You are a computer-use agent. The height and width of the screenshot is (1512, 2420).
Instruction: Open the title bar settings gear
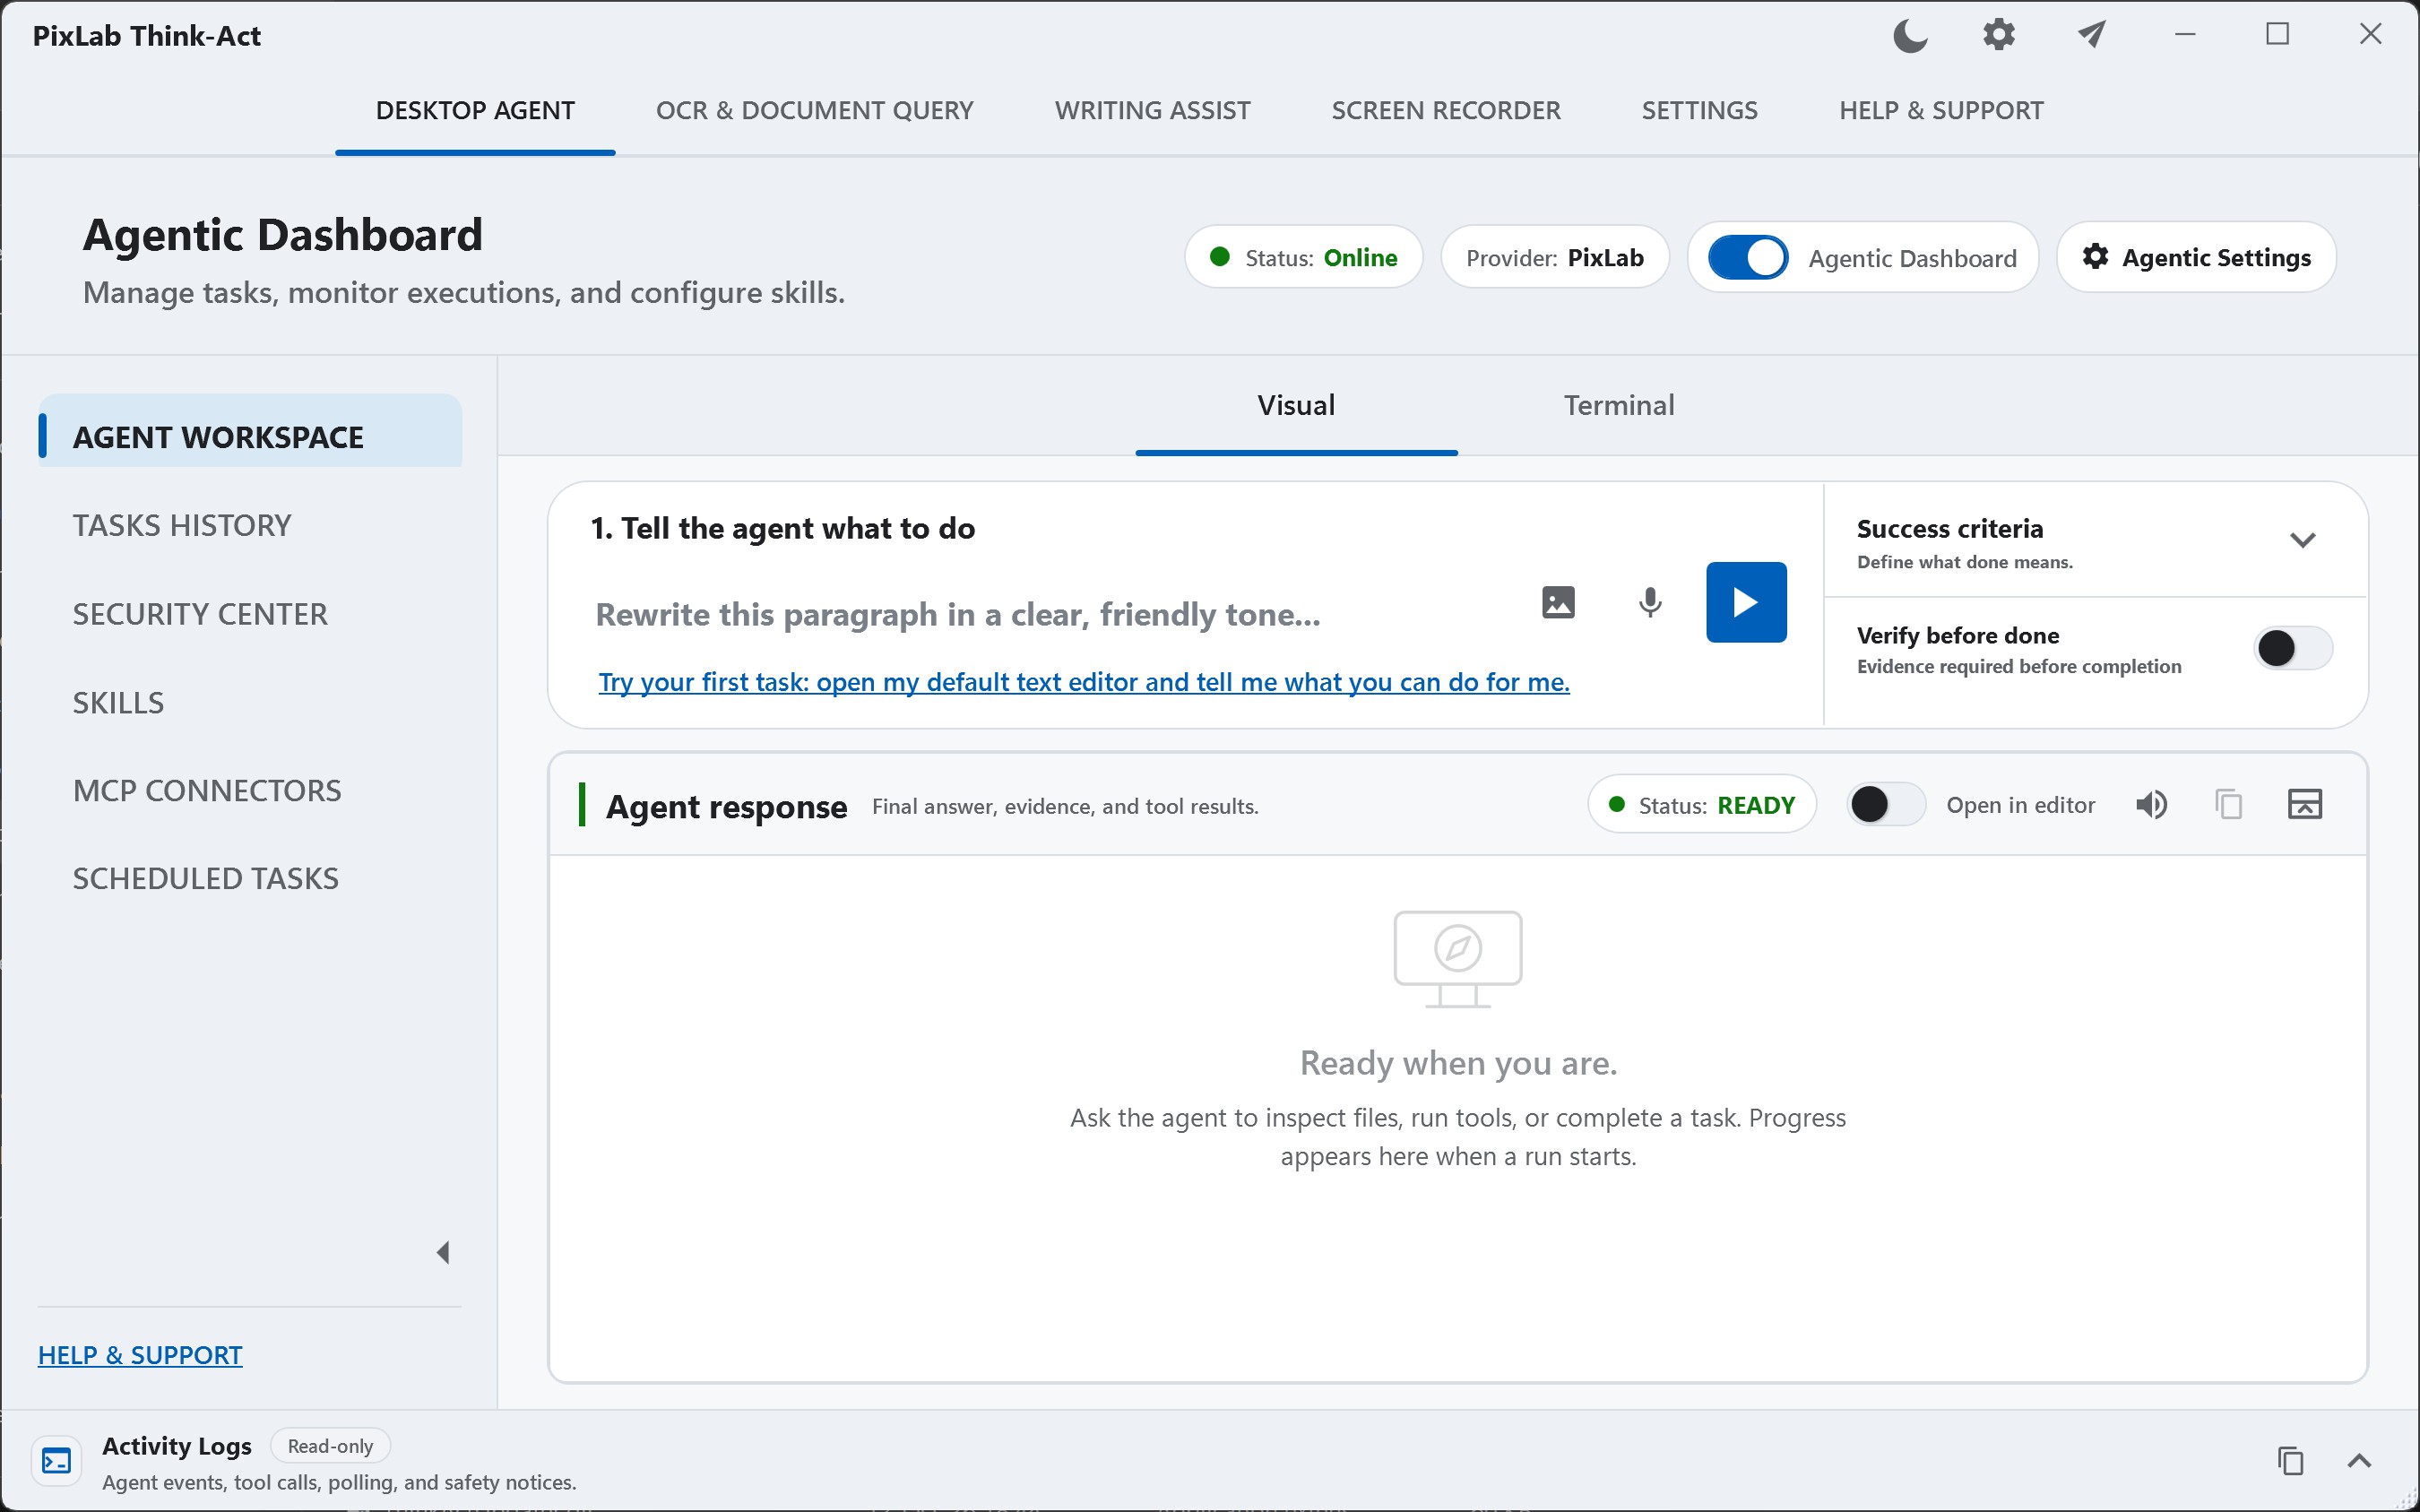tap(1999, 35)
